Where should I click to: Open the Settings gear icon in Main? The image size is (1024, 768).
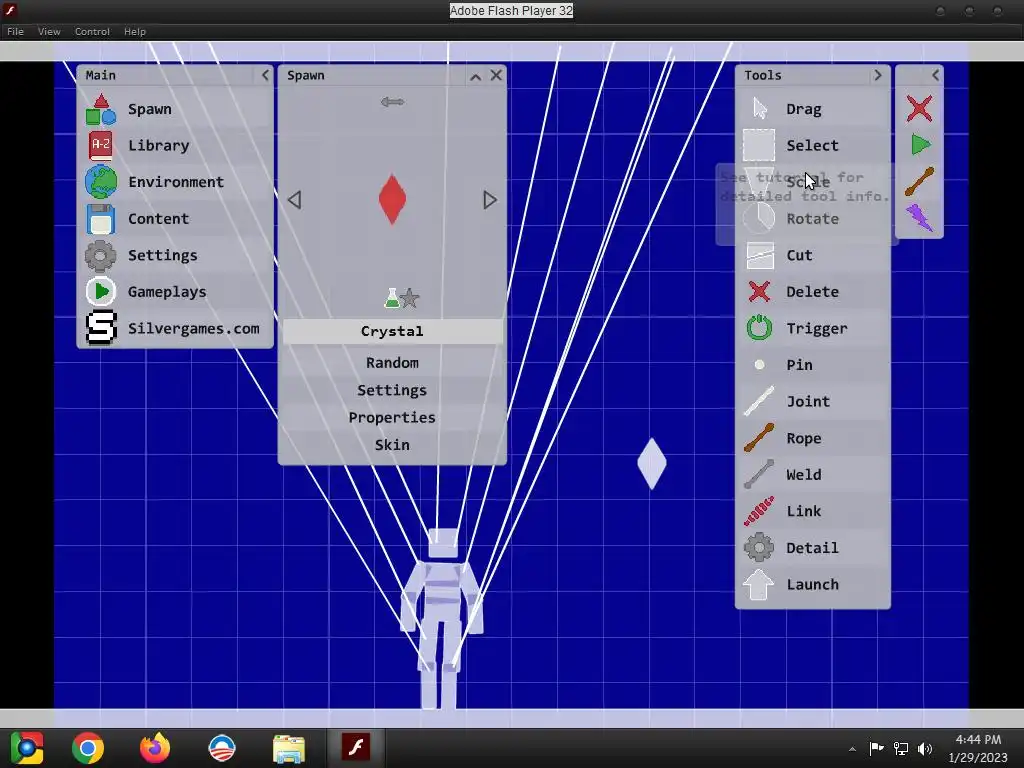[101, 255]
